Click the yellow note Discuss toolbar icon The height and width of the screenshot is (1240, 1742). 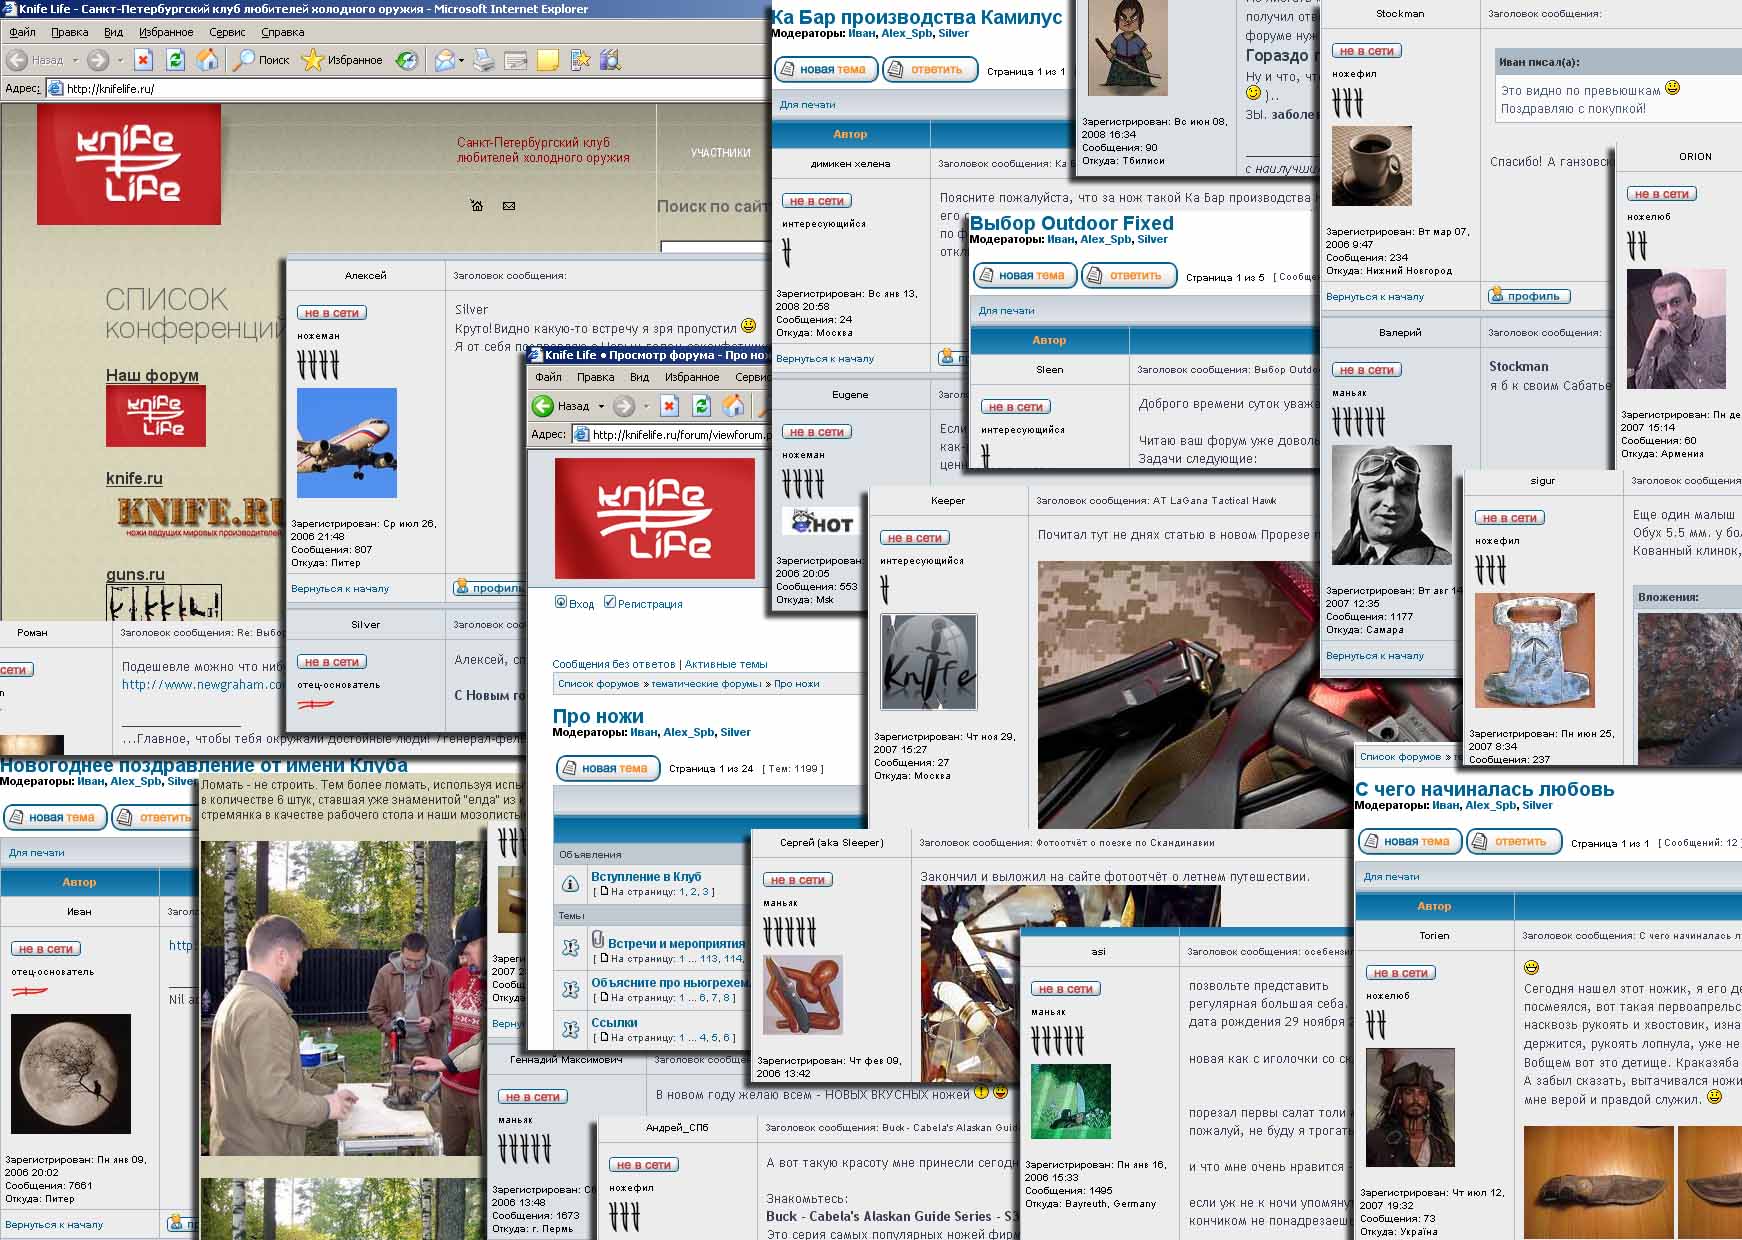pyautogui.click(x=547, y=60)
